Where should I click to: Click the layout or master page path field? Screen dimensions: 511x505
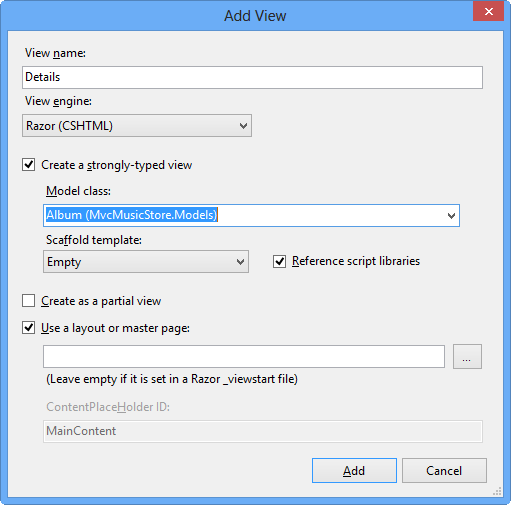click(244, 357)
